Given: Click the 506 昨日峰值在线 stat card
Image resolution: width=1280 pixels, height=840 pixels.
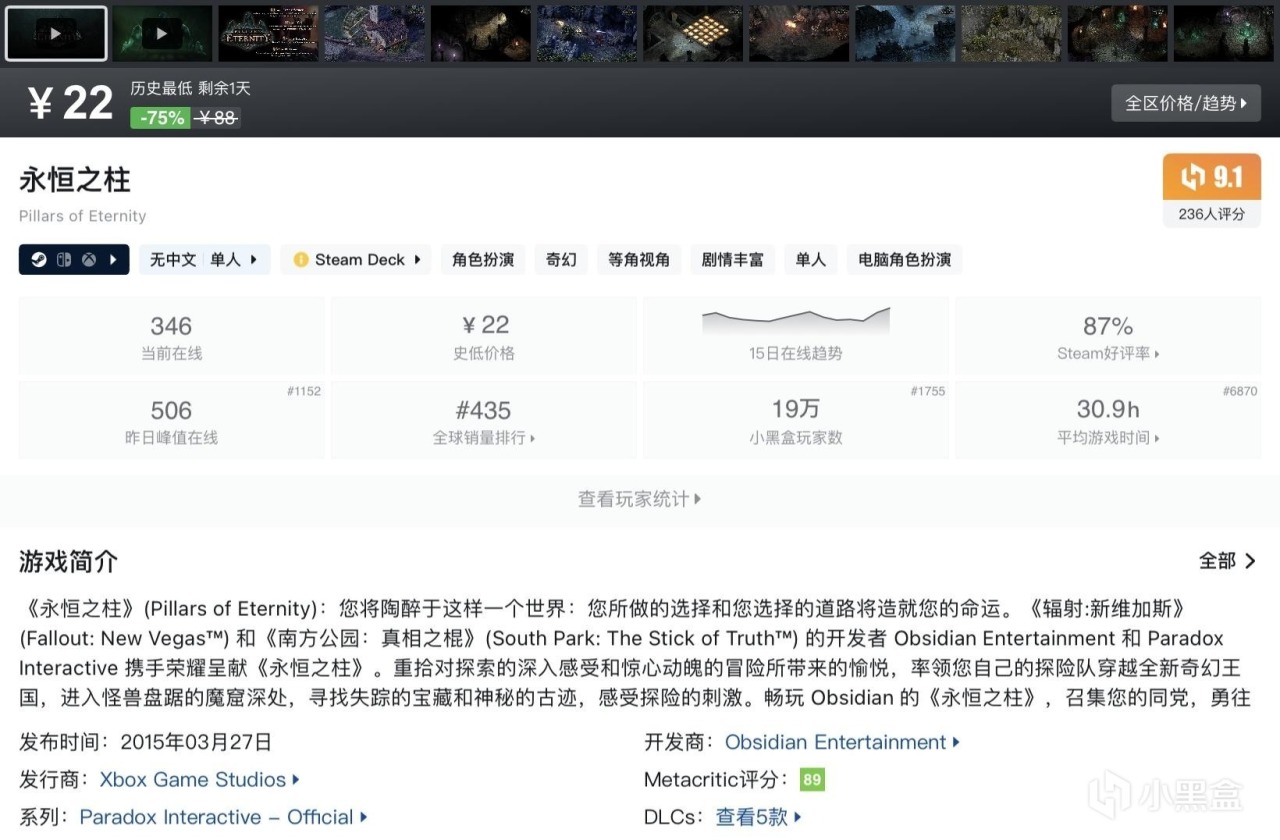Looking at the screenshot, I should (x=171, y=420).
